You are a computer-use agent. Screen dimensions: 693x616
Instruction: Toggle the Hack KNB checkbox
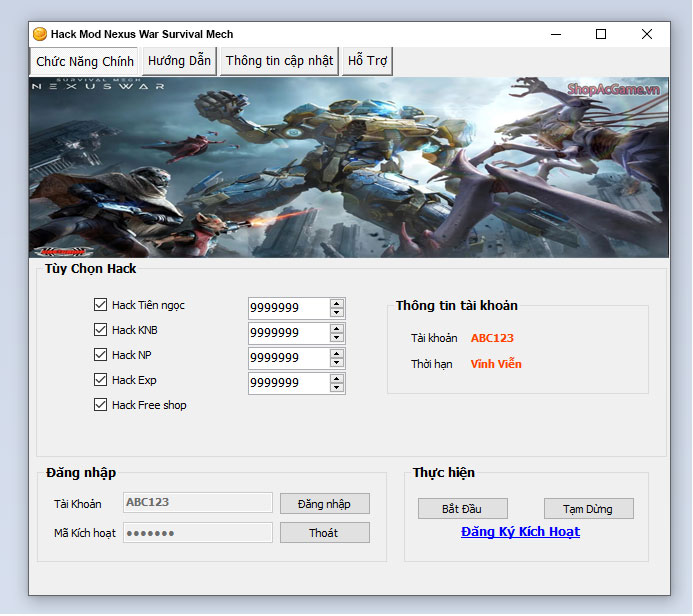(x=100, y=330)
